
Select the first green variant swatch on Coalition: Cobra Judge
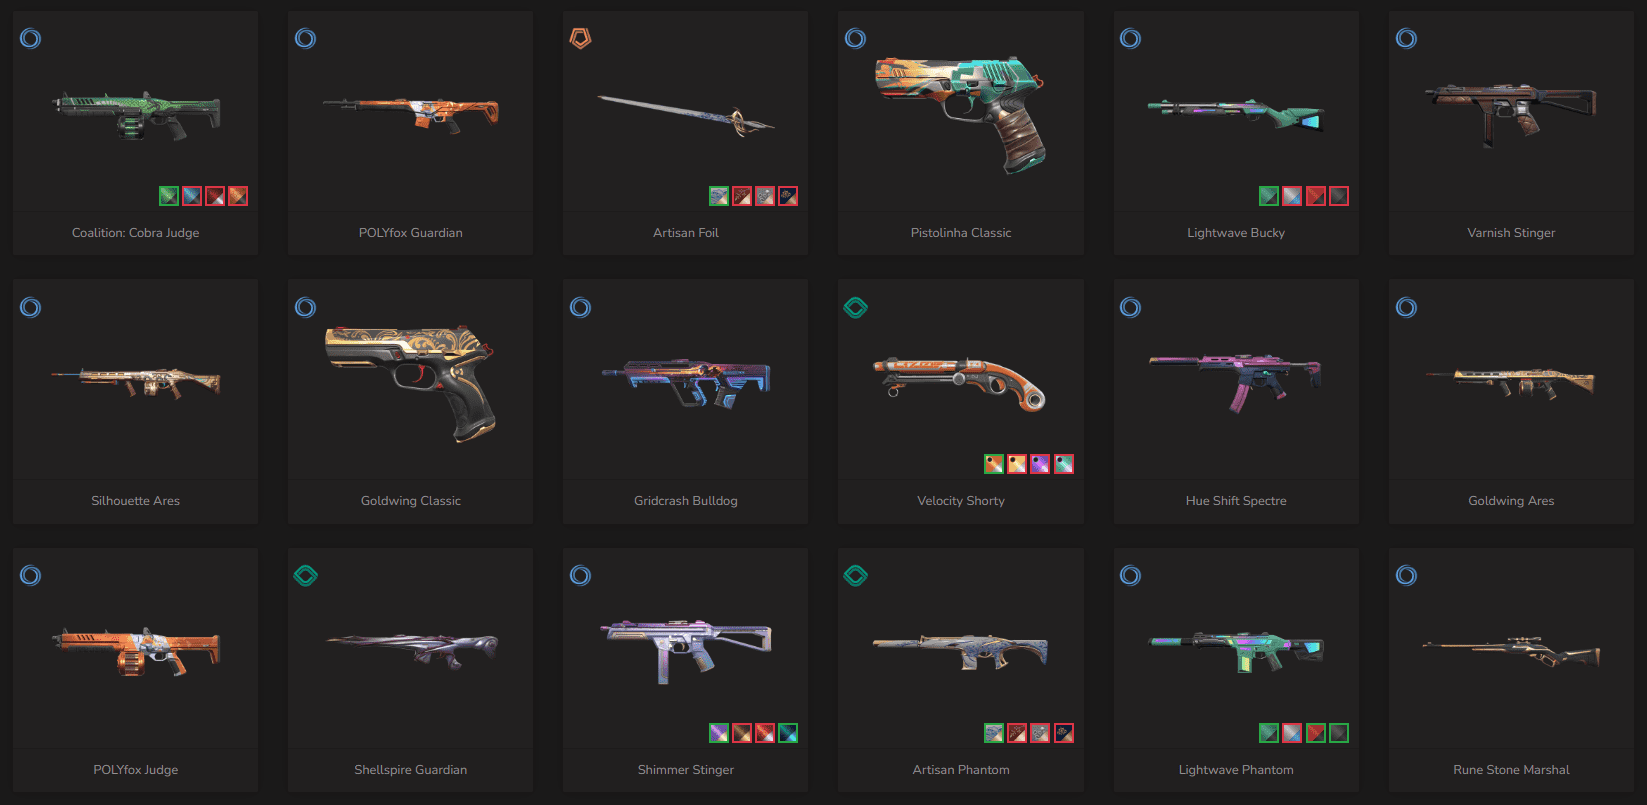[x=168, y=196]
